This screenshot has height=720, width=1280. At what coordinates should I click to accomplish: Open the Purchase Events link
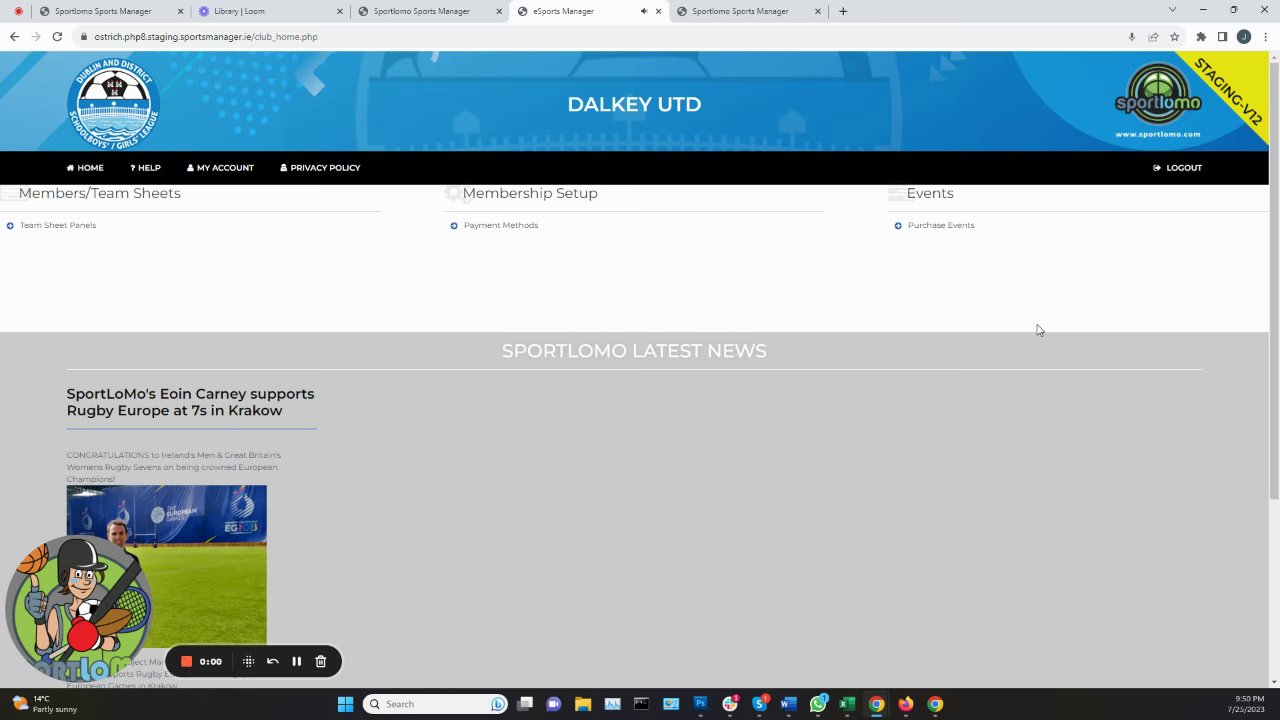941,225
